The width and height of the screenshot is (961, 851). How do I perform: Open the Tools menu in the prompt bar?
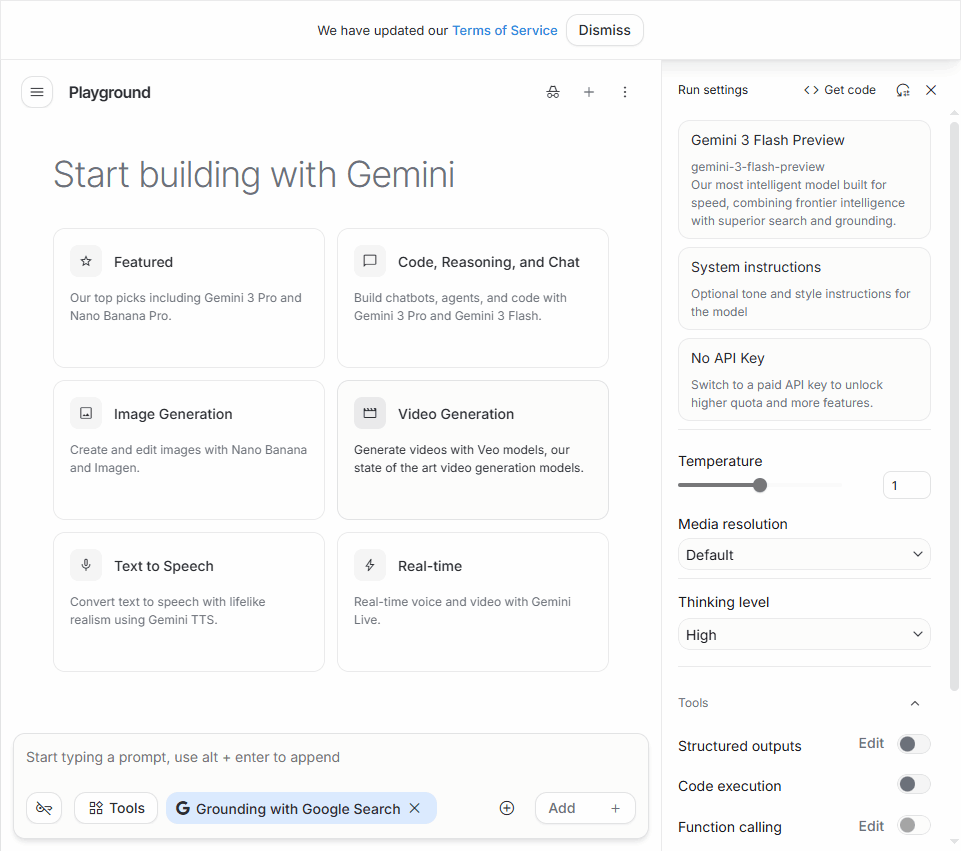tap(115, 807)
